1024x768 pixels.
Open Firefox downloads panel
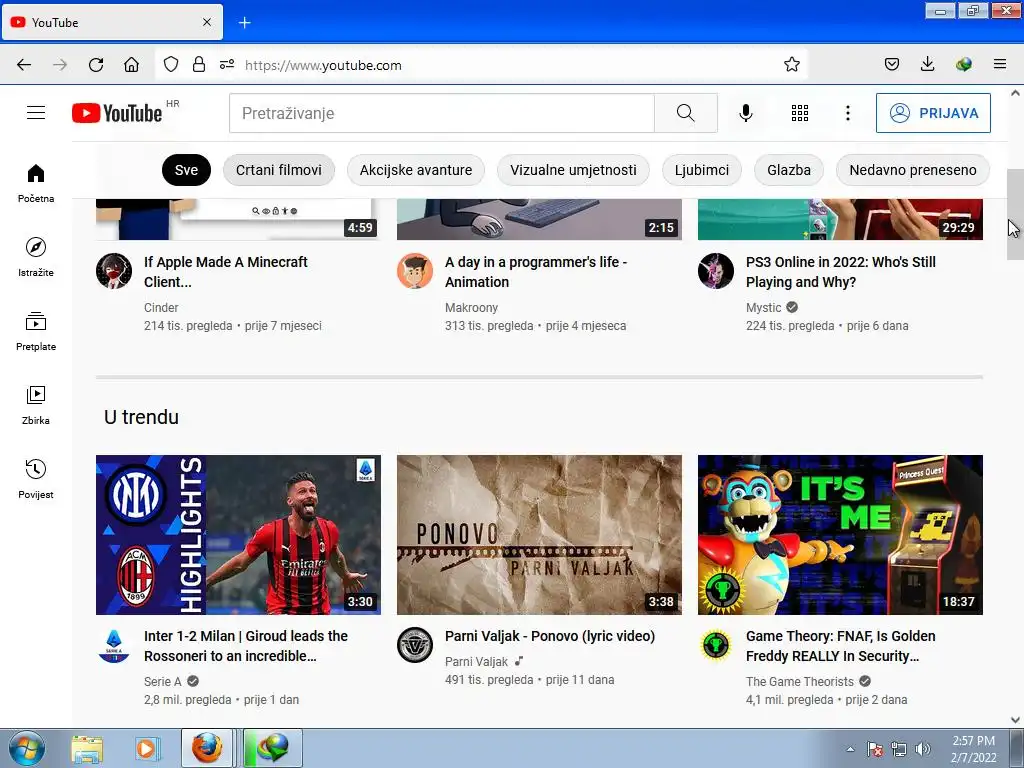pyautogui.click(x=927, y=64)
